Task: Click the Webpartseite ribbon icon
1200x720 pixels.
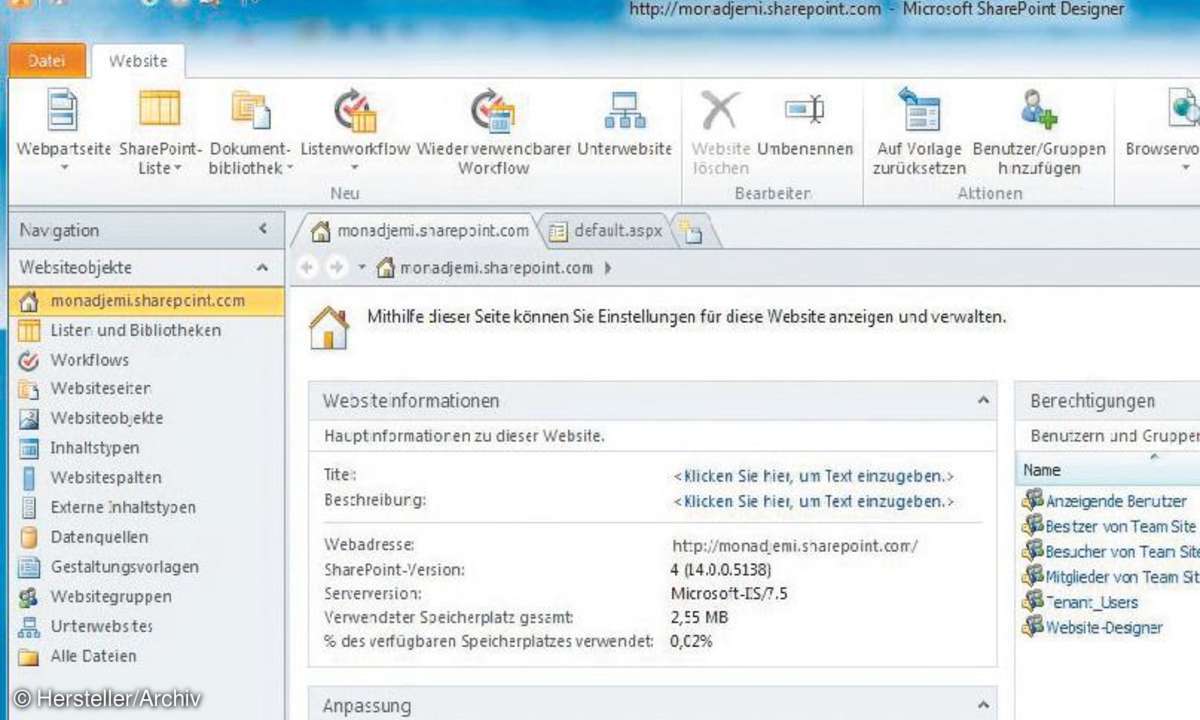Action: (x=63, y=110)
